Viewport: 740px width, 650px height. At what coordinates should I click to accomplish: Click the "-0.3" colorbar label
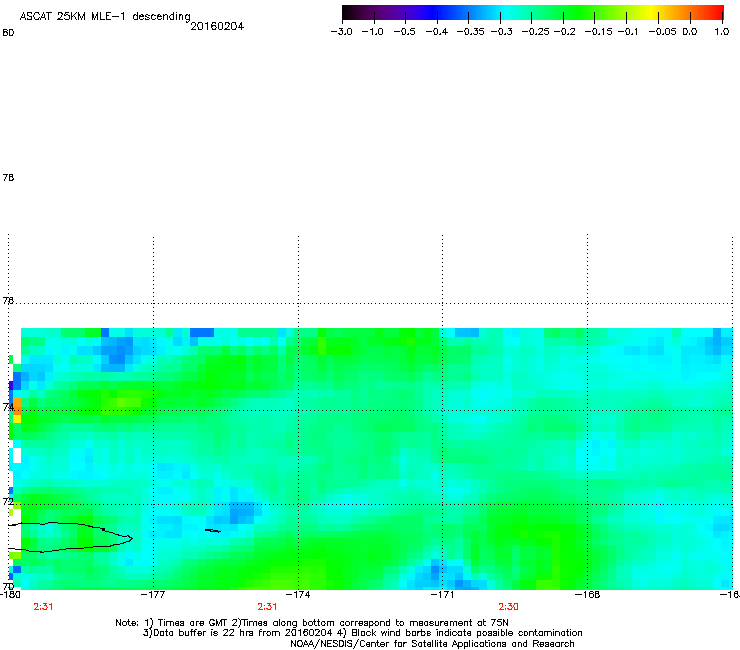tap(502, 32)
